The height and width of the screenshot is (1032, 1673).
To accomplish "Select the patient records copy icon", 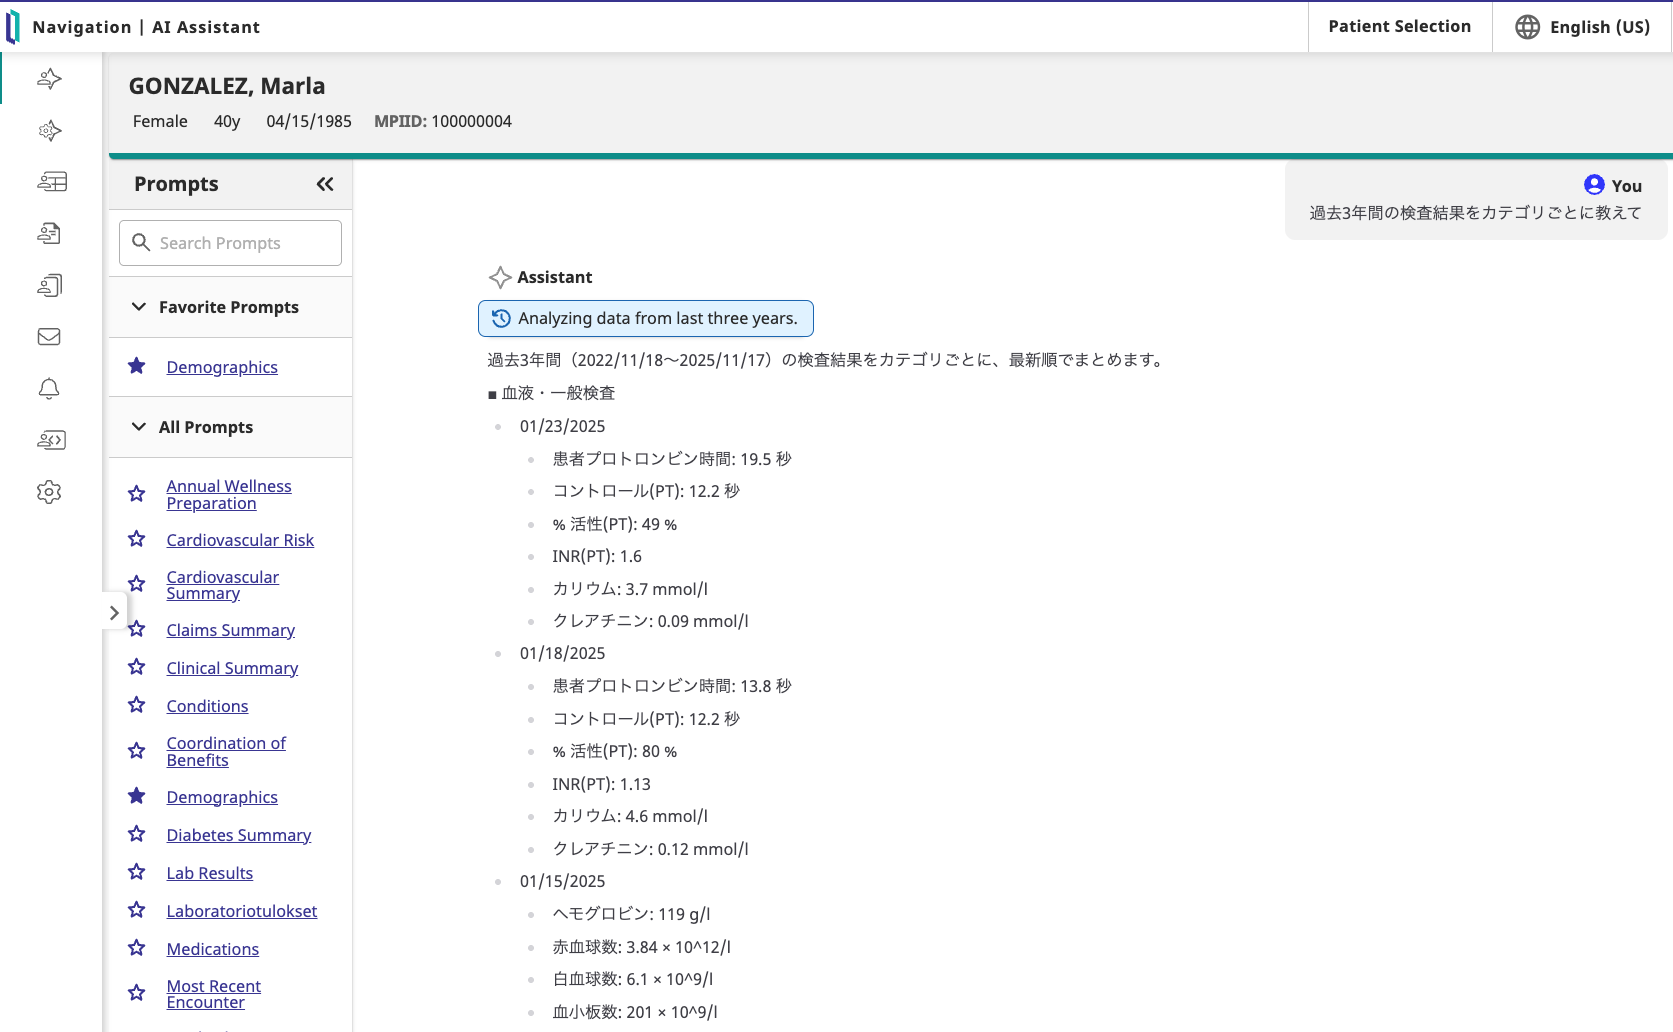I will point(49,285).
